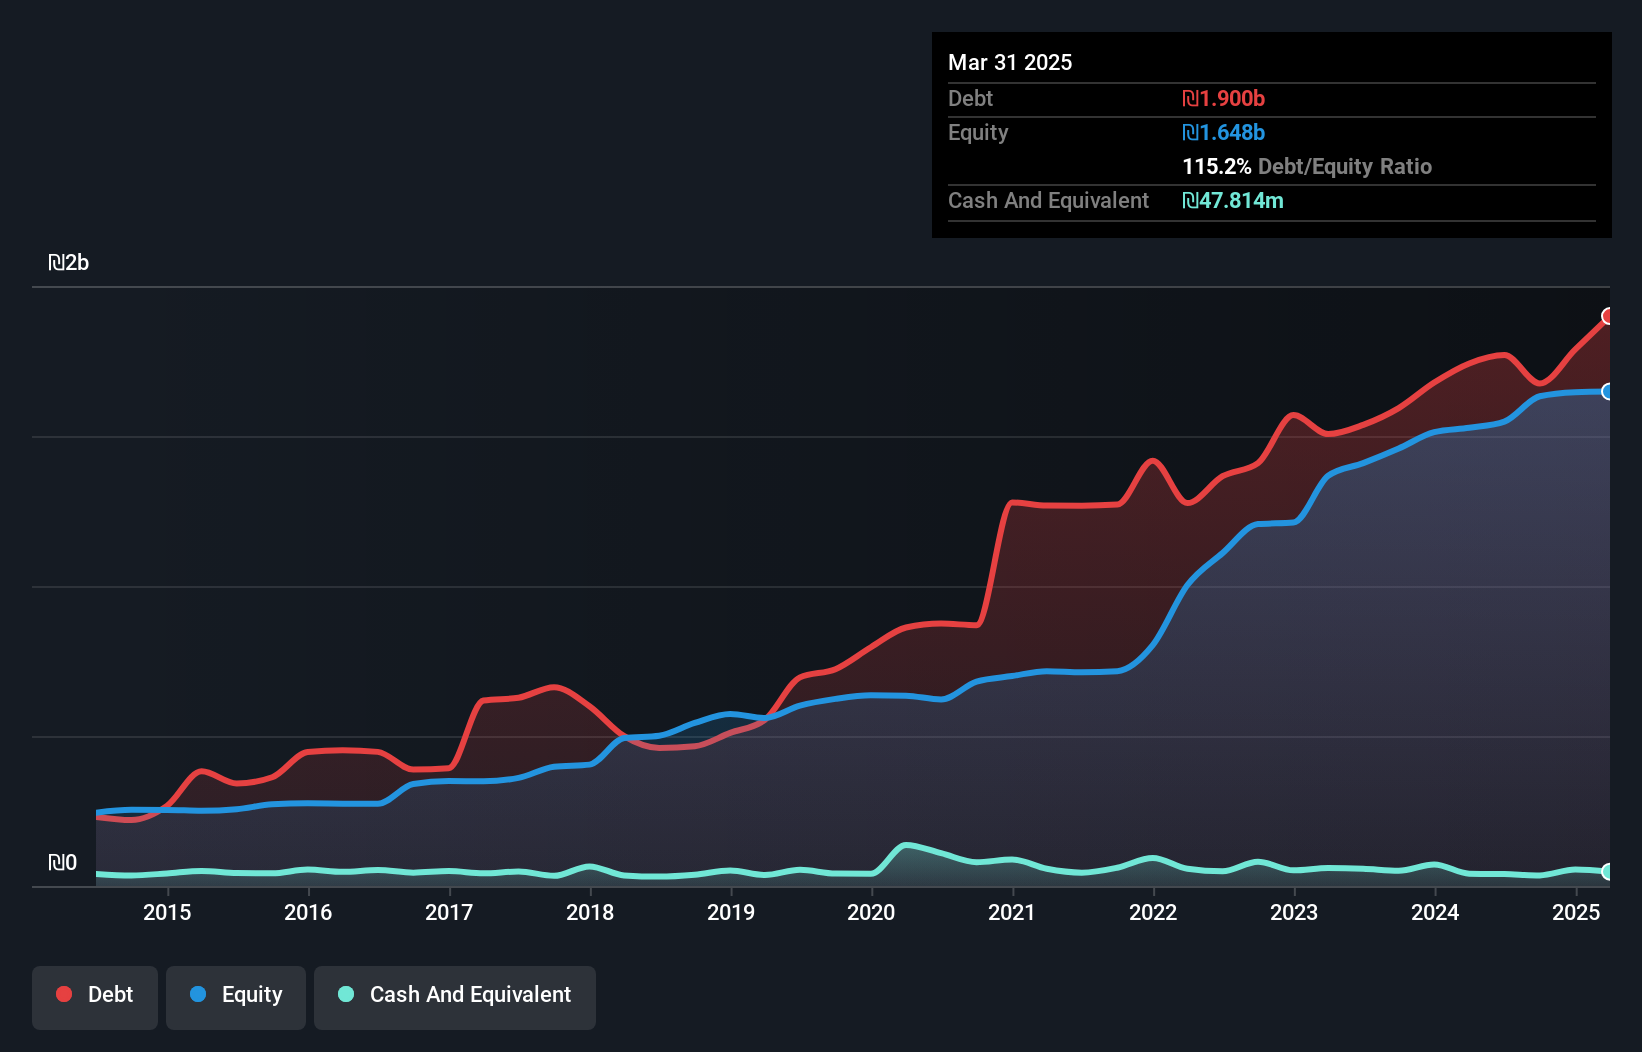1642x1052 pixels.
Task: Click the 2022 x-axis label
Action: pyautogui.click(x=1153, y=912)
